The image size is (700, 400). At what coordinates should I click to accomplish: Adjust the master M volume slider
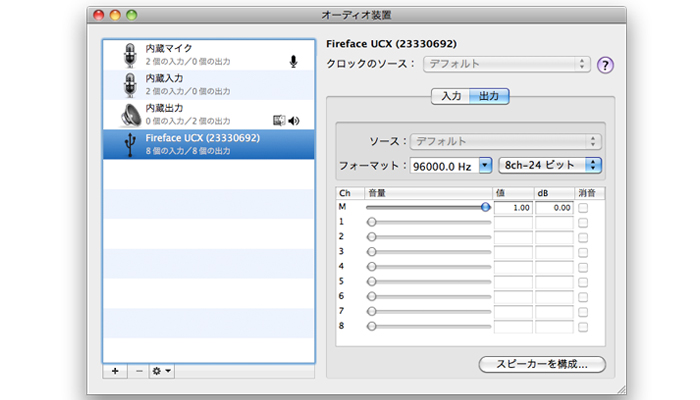click(x=429, y=207)
